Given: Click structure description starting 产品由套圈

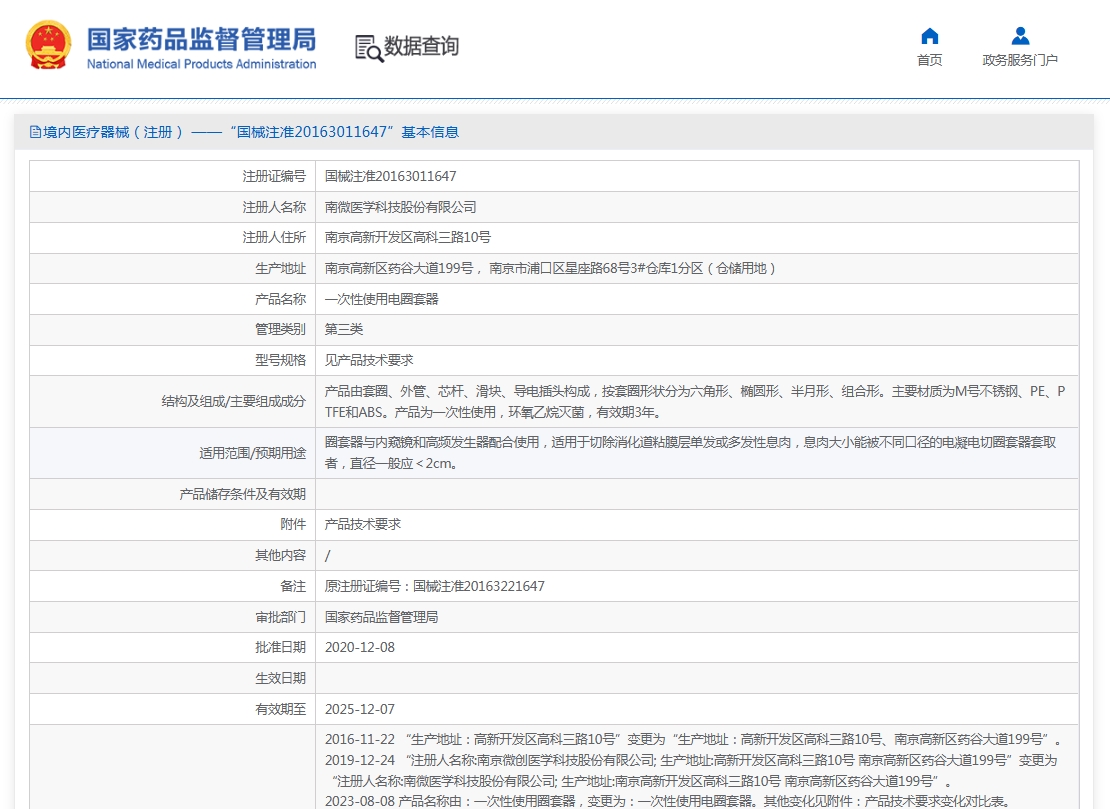Looking at the screenshot, I should [x=694, y=401].
